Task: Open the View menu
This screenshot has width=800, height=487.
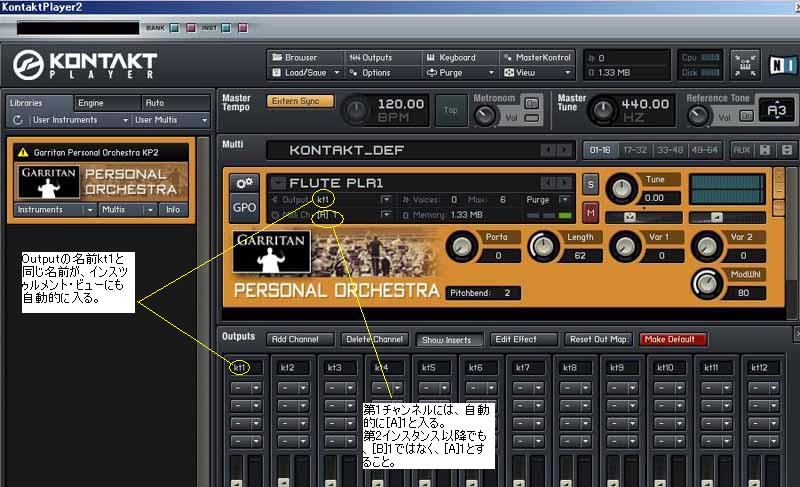Action: pyautogui.click(x=537, y=72)
